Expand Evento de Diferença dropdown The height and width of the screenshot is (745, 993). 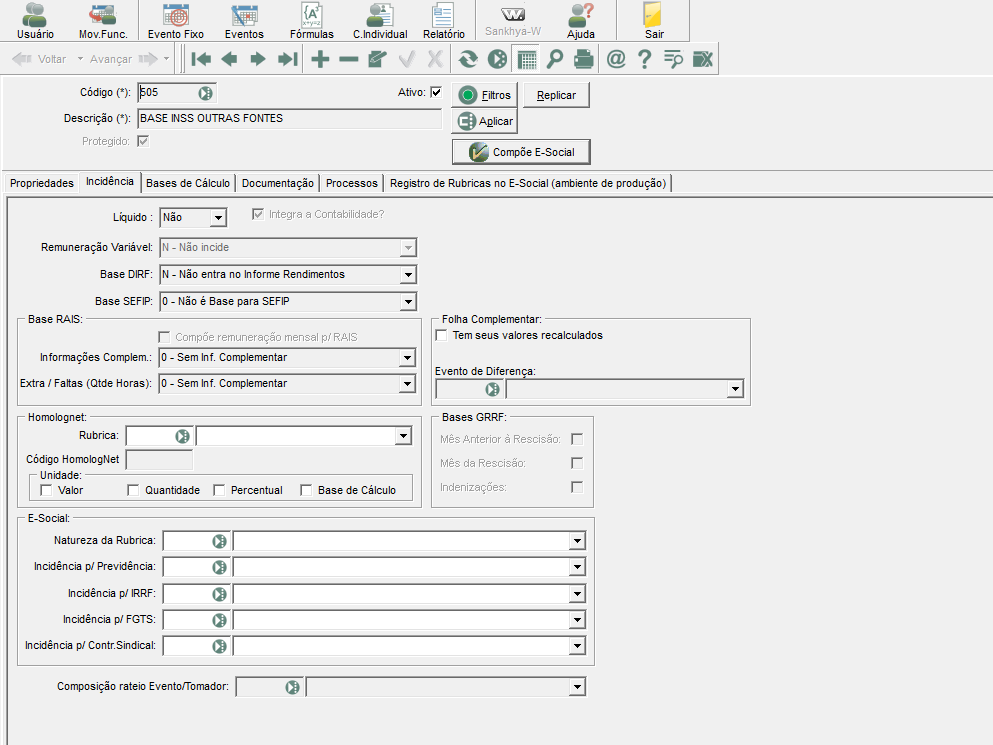[735, 388]
